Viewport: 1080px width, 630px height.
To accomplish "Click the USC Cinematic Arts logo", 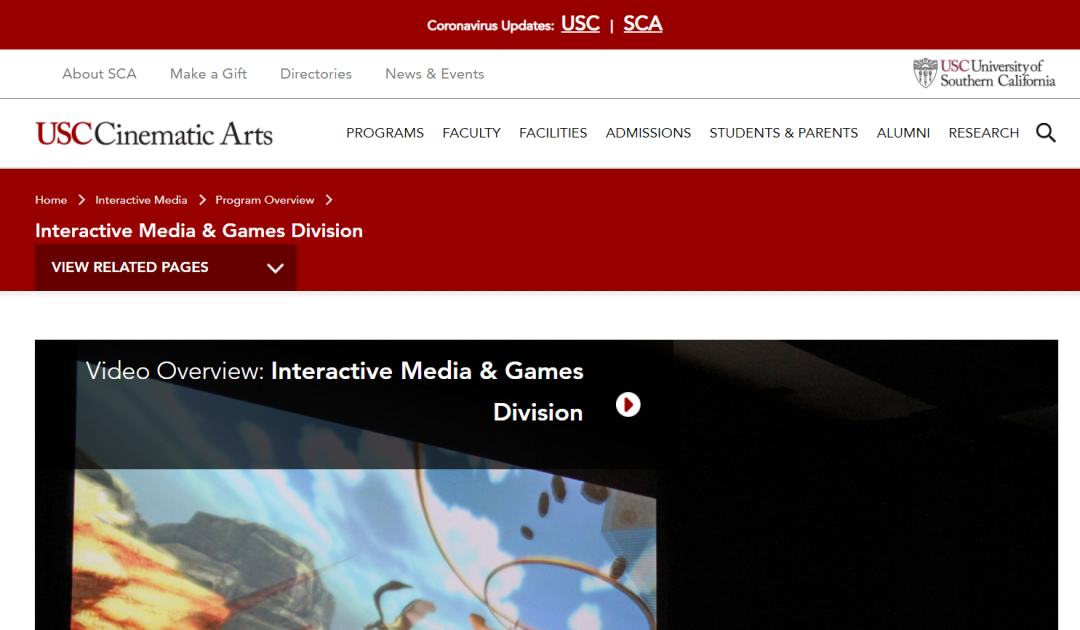I will [154, 134].
